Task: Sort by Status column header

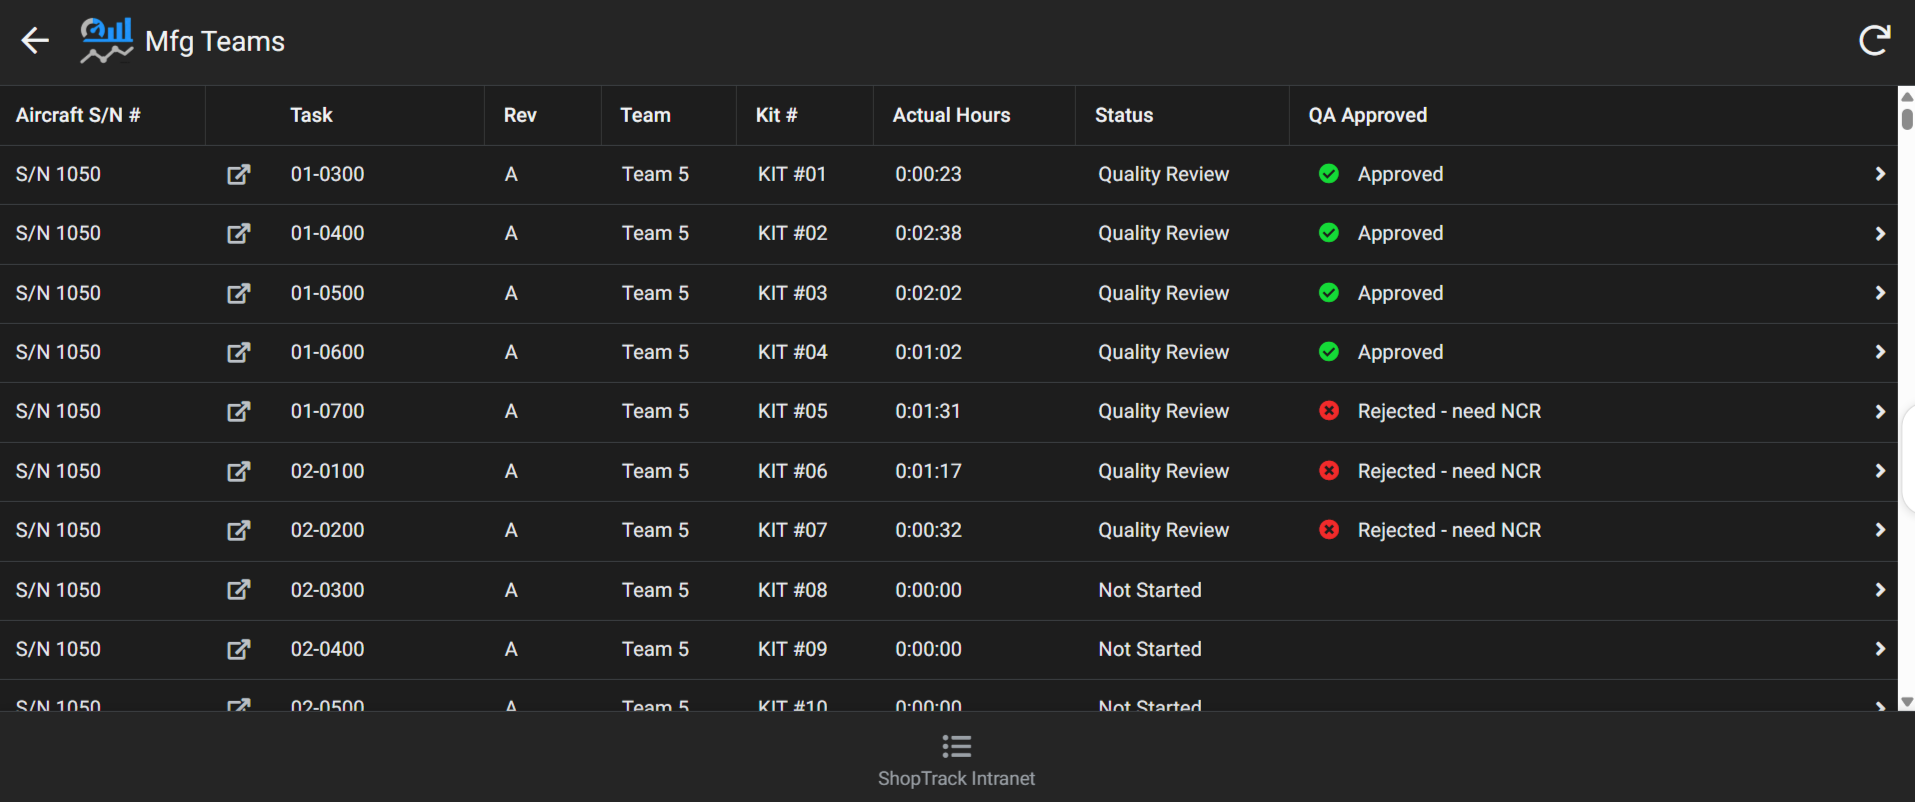Action: (1124, 115)
